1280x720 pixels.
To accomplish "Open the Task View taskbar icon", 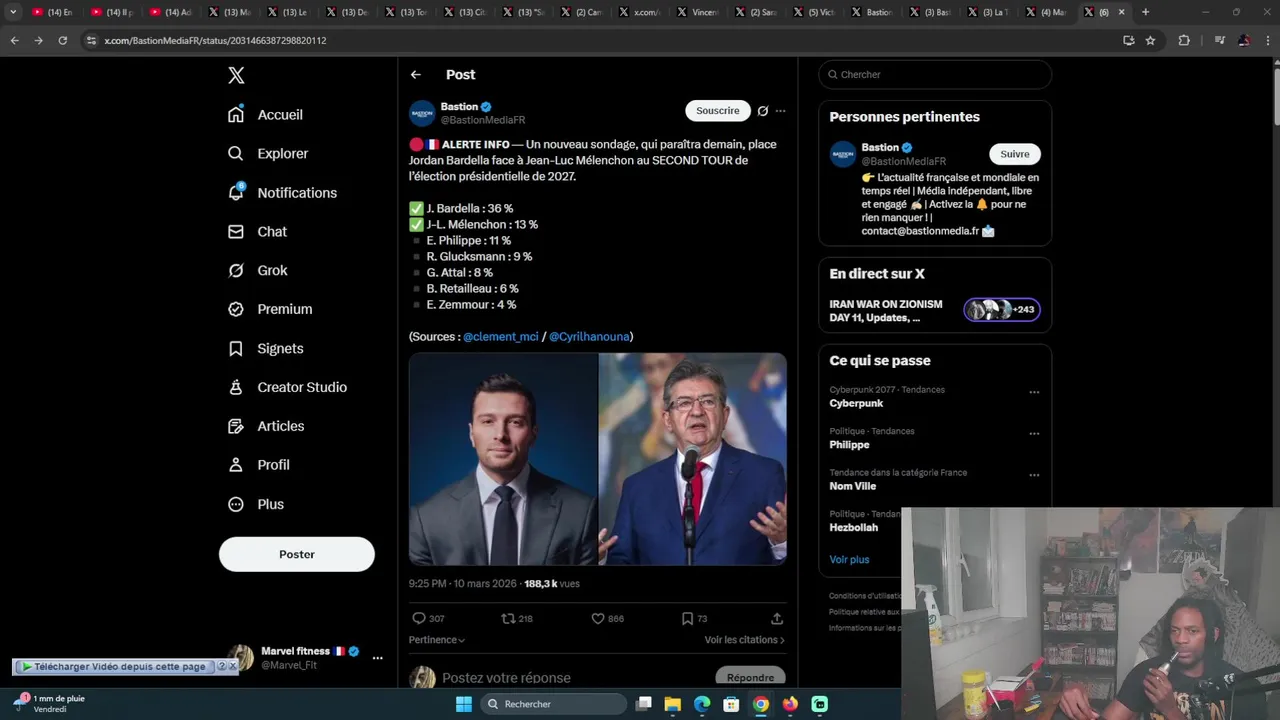I will 644,704.
